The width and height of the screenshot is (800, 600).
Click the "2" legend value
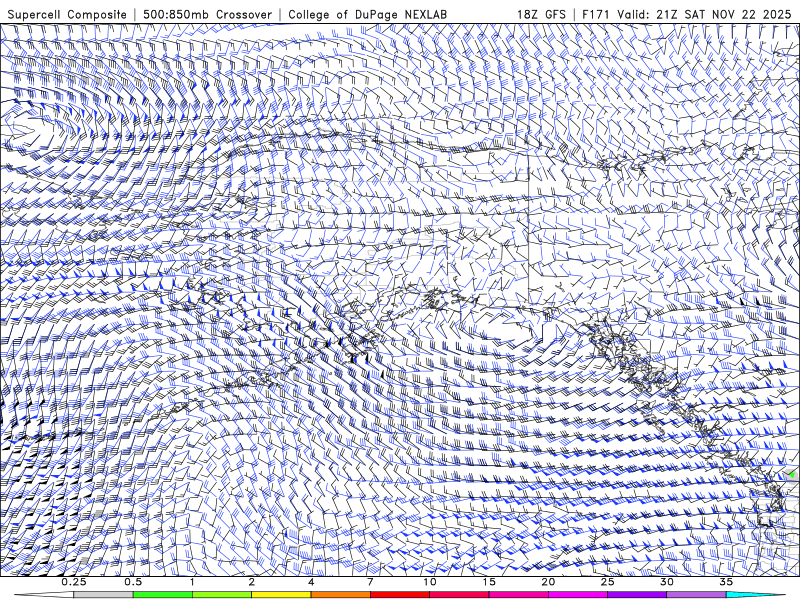coord(252,582)
